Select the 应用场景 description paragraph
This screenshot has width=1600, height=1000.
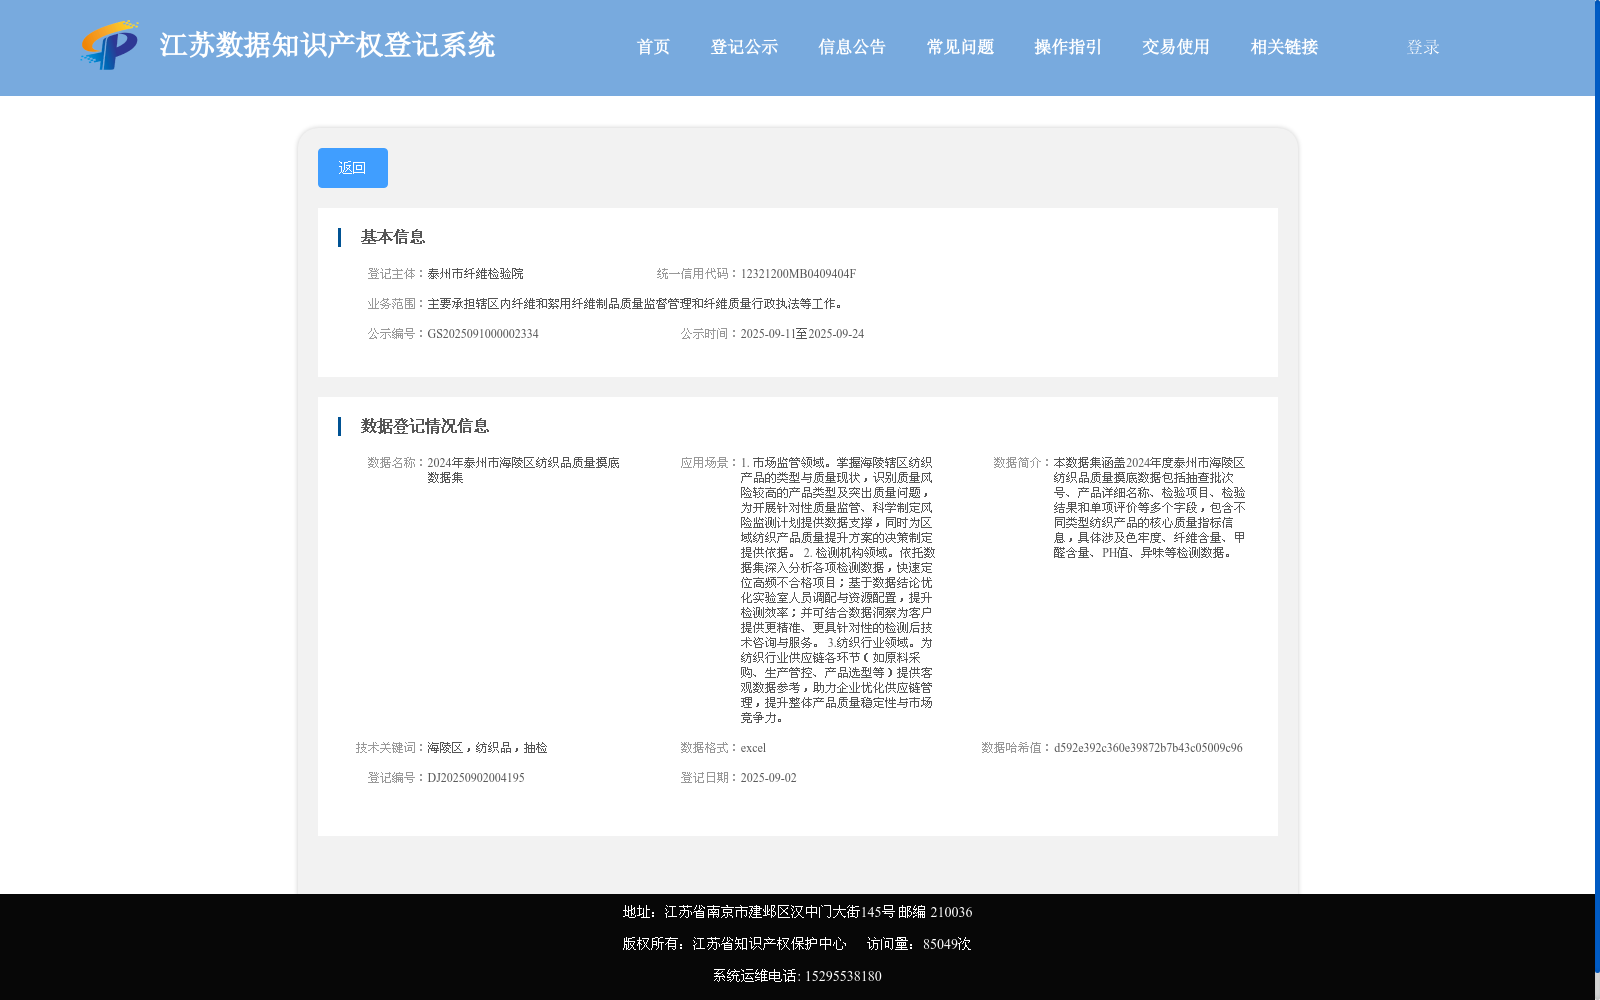point(838,590)
